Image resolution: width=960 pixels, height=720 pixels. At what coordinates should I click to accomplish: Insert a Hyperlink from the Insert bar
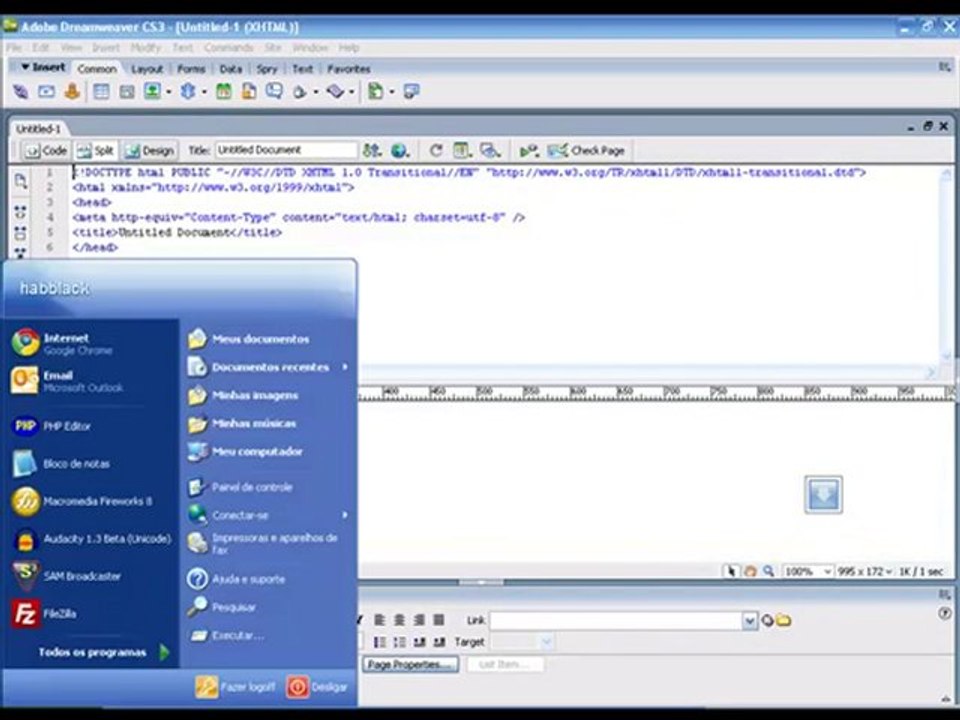pos(21,92)
